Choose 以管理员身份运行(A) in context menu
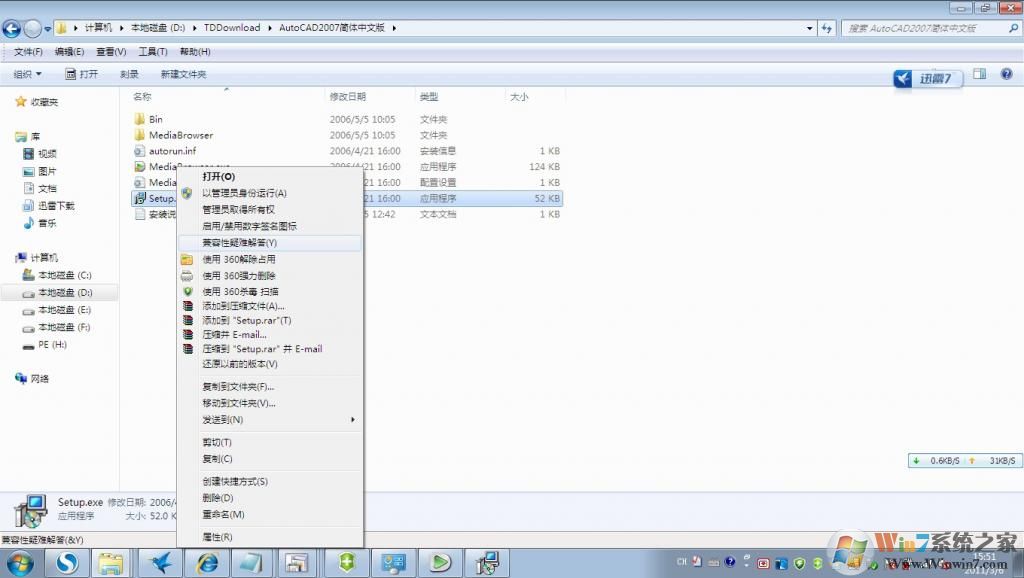 pos(269,193)
